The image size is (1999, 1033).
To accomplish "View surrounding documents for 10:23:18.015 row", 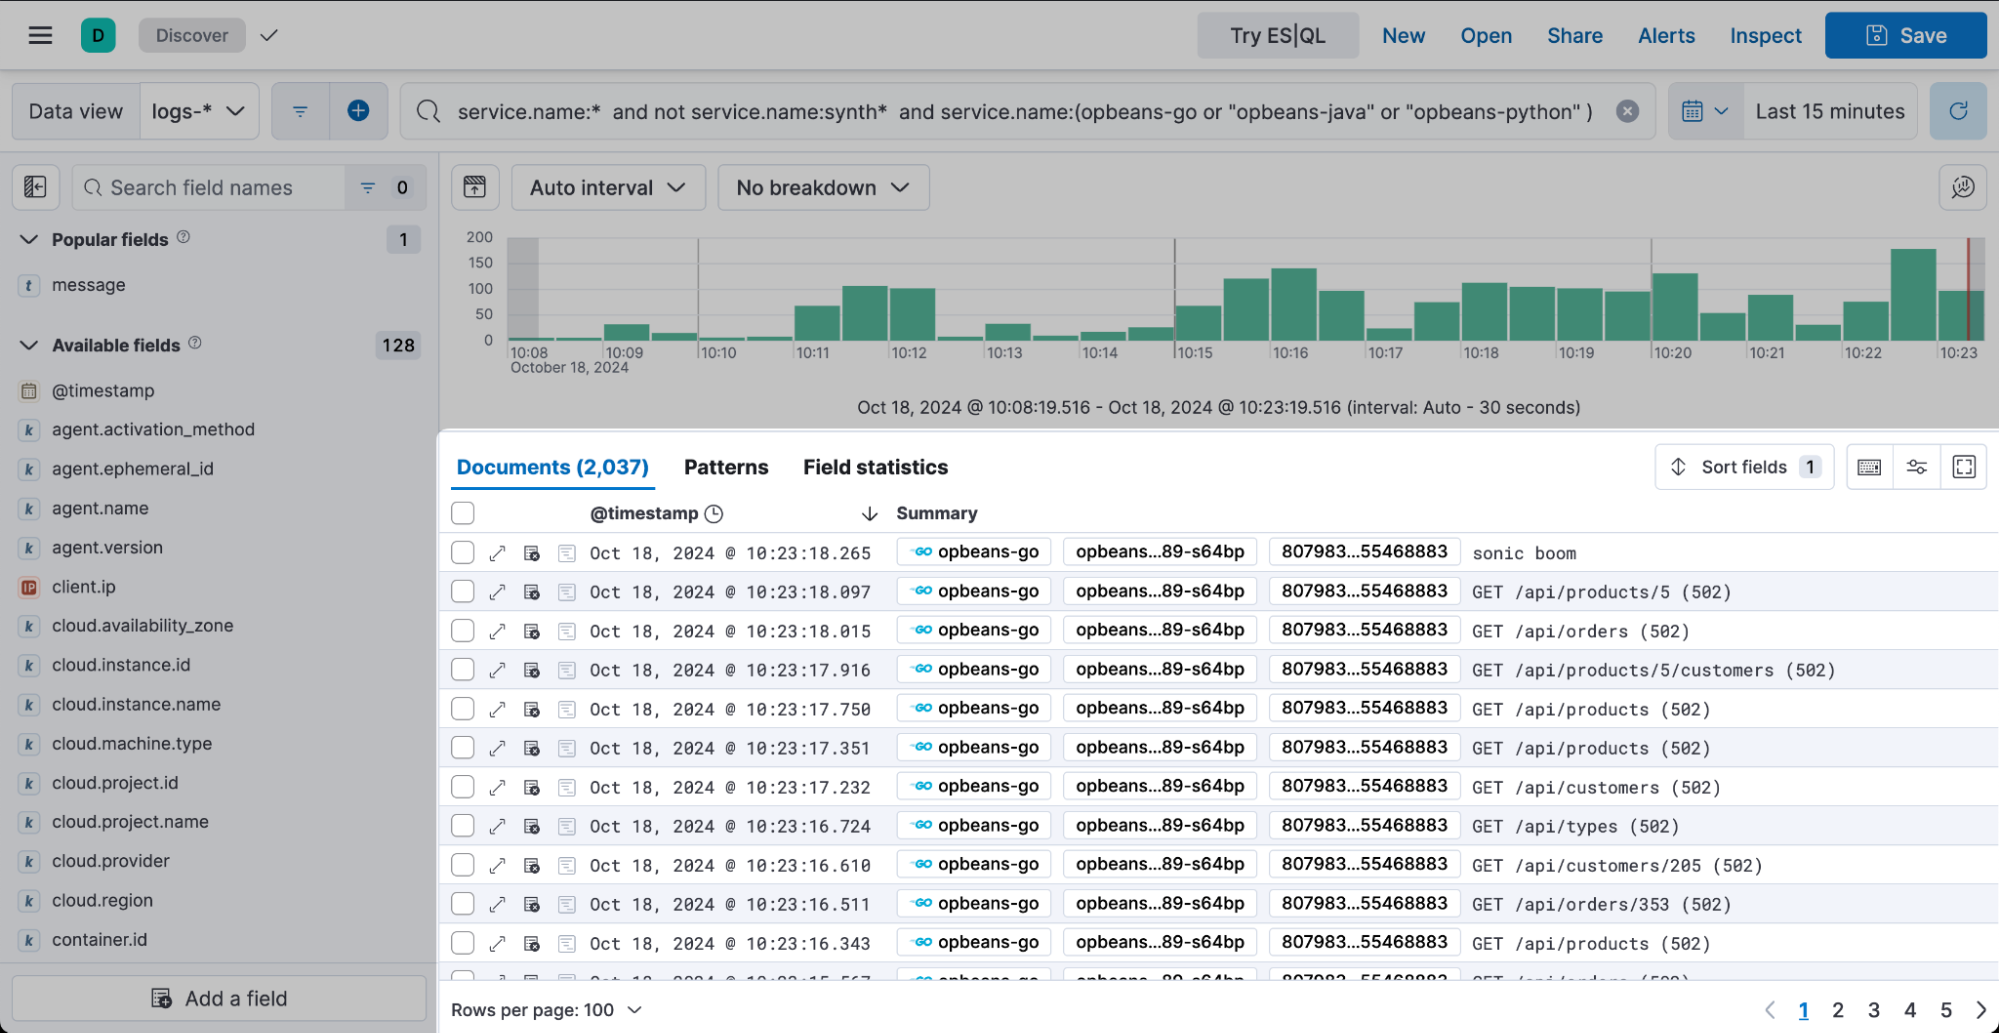I will 532,631.
